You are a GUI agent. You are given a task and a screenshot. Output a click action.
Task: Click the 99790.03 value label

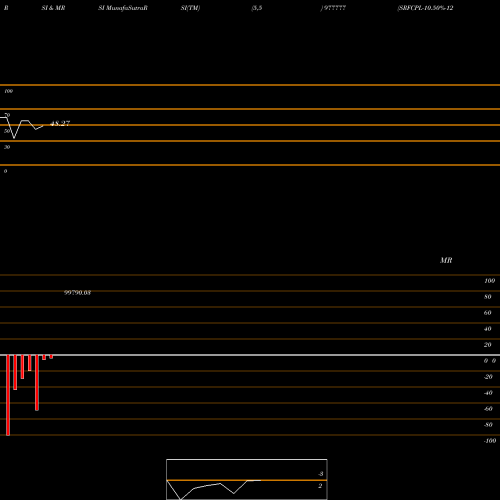(x=77, y=293)
